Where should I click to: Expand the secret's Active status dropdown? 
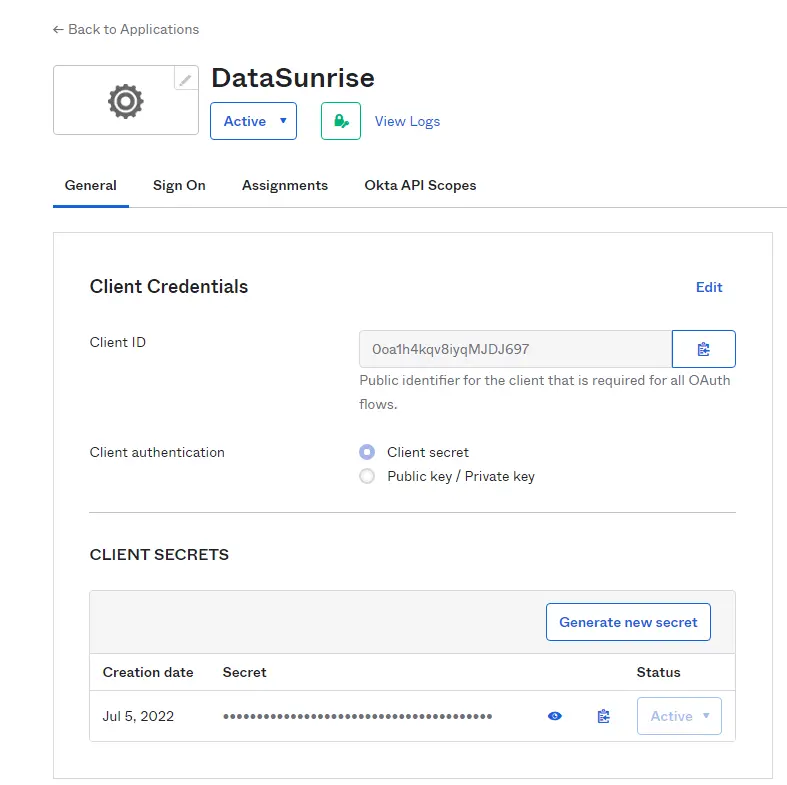(x=679, y=716)
